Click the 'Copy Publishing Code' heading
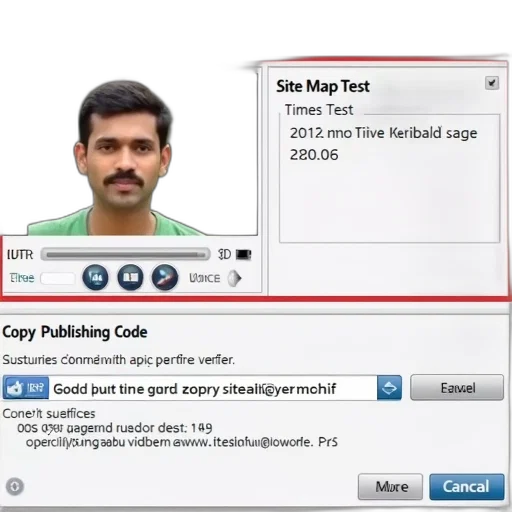512x512 pixels. pyautogui.click(x=75, y=332)
